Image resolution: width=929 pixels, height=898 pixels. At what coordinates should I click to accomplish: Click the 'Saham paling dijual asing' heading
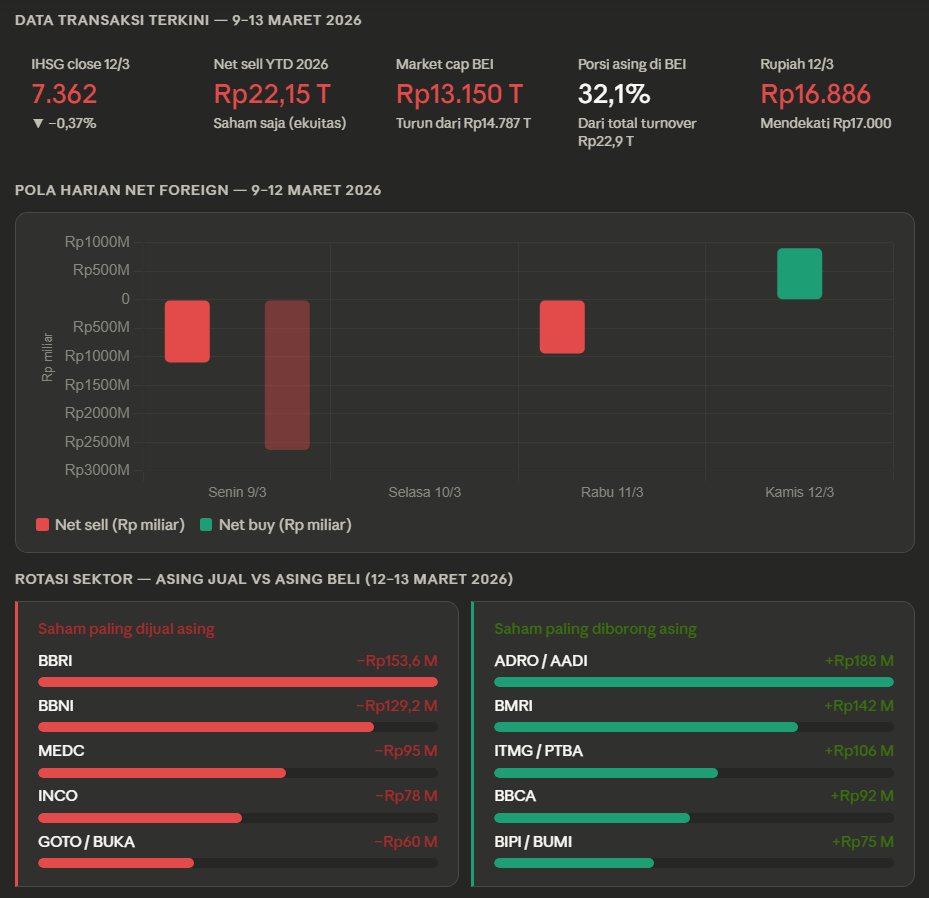click(126, 629)
